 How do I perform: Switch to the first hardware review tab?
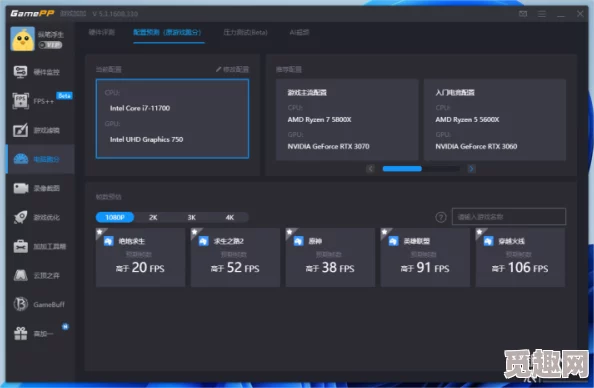pos(102,32)
